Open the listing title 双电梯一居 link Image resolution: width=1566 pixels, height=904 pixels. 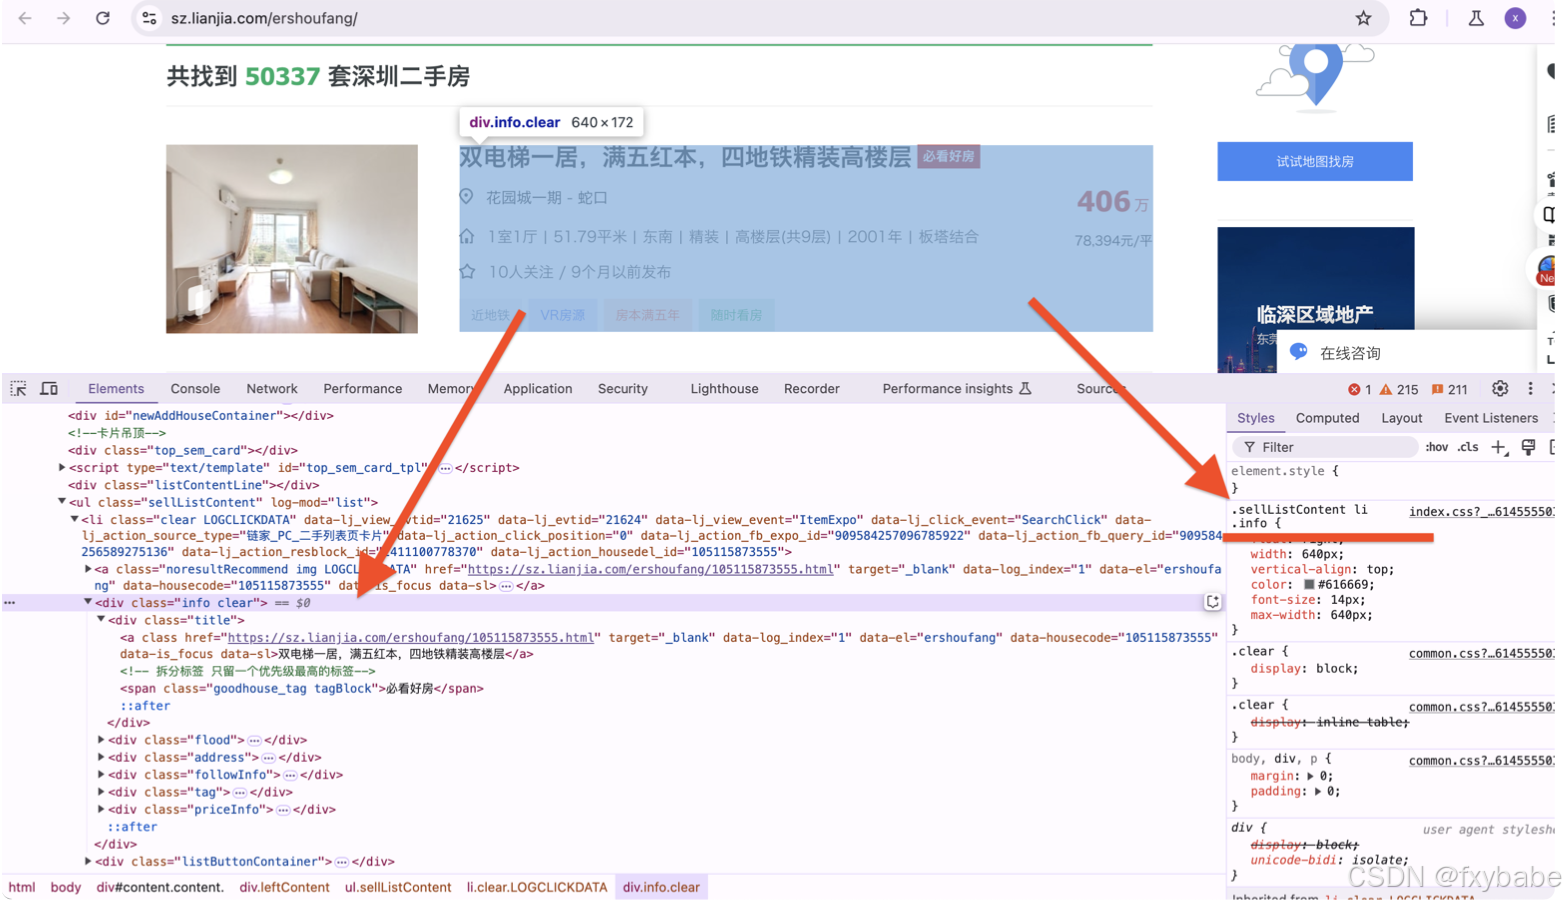coord(685,157)
